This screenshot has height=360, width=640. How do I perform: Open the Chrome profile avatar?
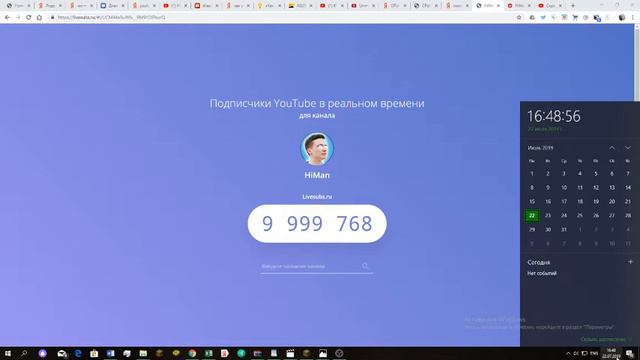pos(622,18)
